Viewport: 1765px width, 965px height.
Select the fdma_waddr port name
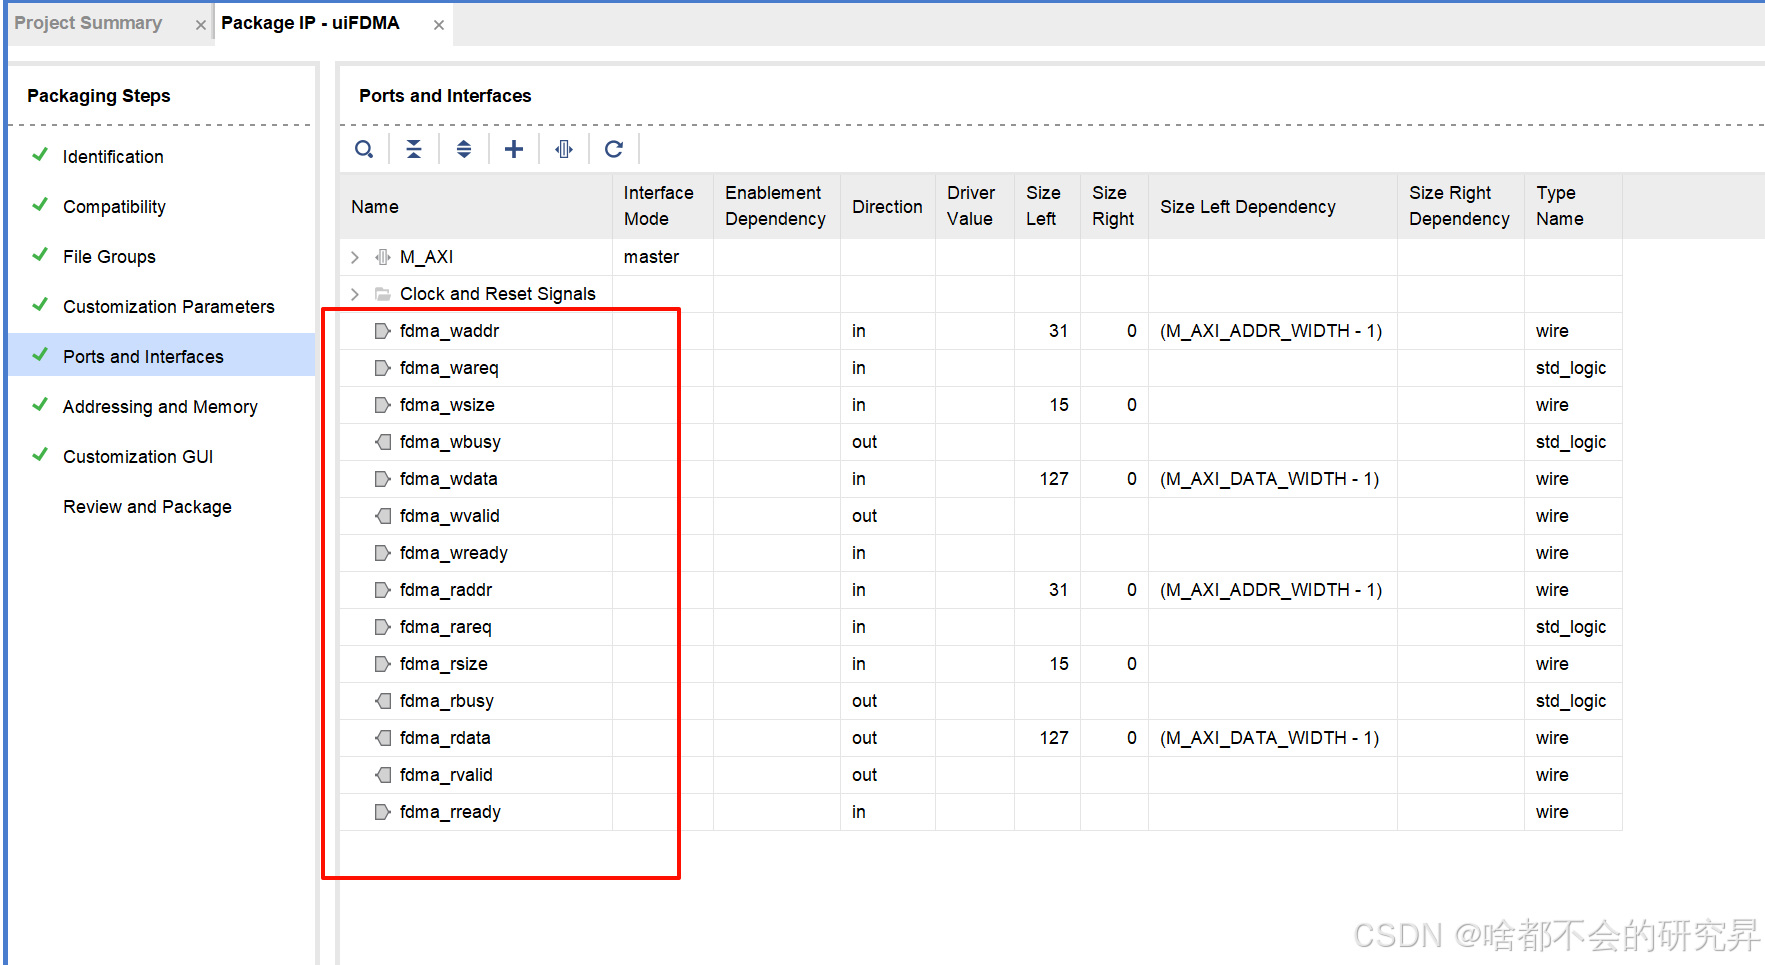point(449,331)
